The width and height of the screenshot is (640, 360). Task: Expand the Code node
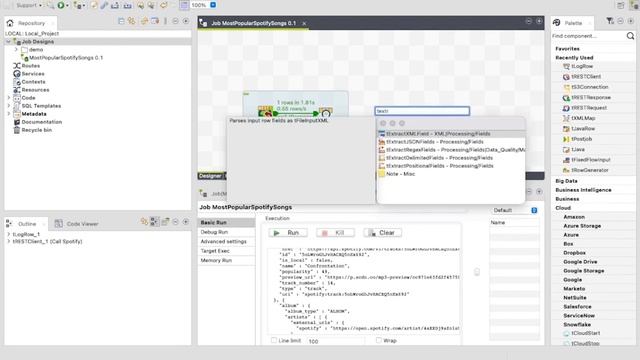coord(9,98)
